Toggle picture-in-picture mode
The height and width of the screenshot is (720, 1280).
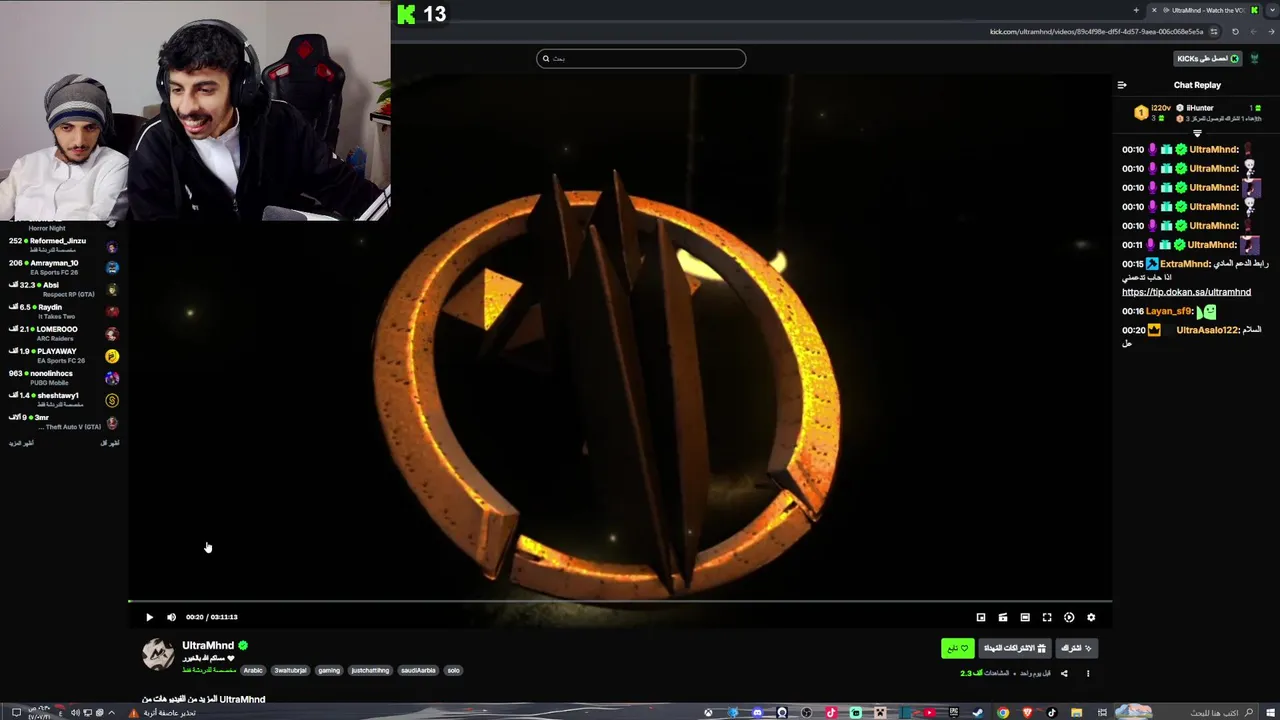click(x=981, y=617)
